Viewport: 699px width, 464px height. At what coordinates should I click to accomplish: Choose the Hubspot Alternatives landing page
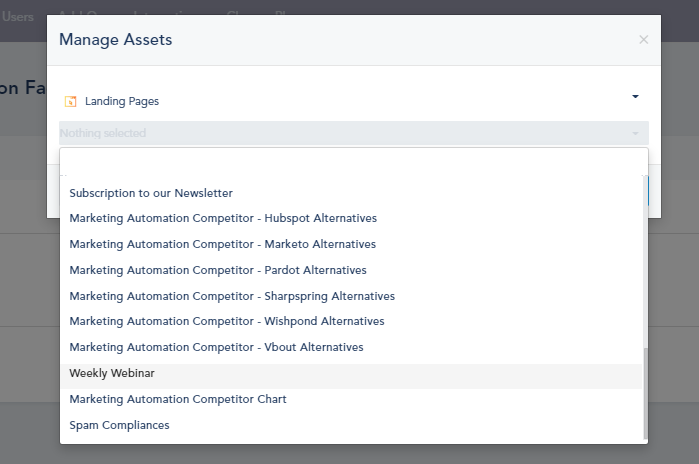pyautogui.click(x=223, y=218)
